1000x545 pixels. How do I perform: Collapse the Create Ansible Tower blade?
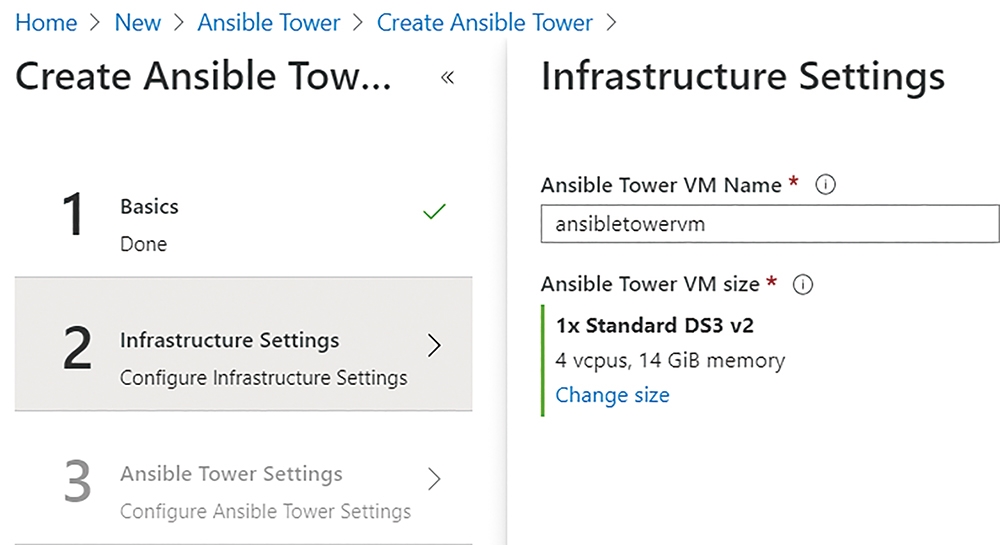(x=447, y=78)
